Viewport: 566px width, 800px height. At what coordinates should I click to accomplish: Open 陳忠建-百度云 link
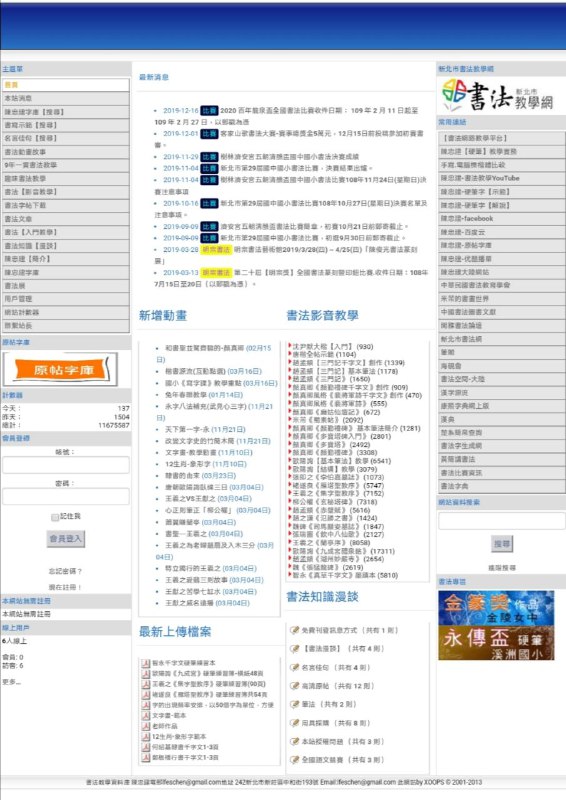[502, 232]
